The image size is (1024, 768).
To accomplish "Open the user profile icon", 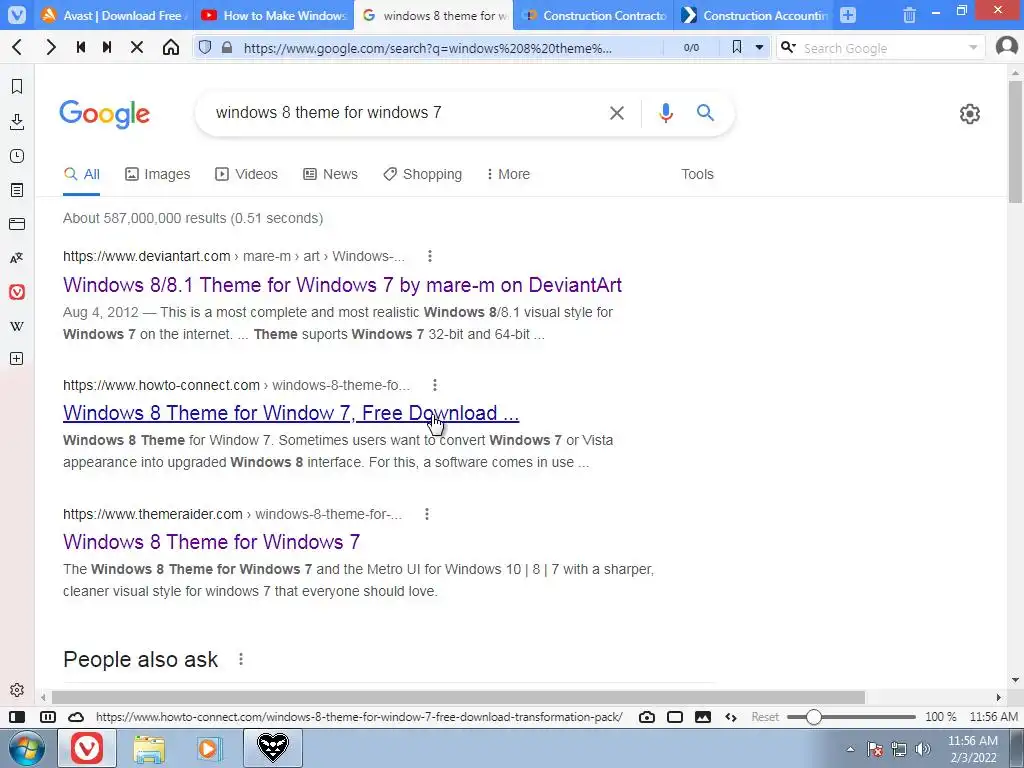I will [1006, 47].
